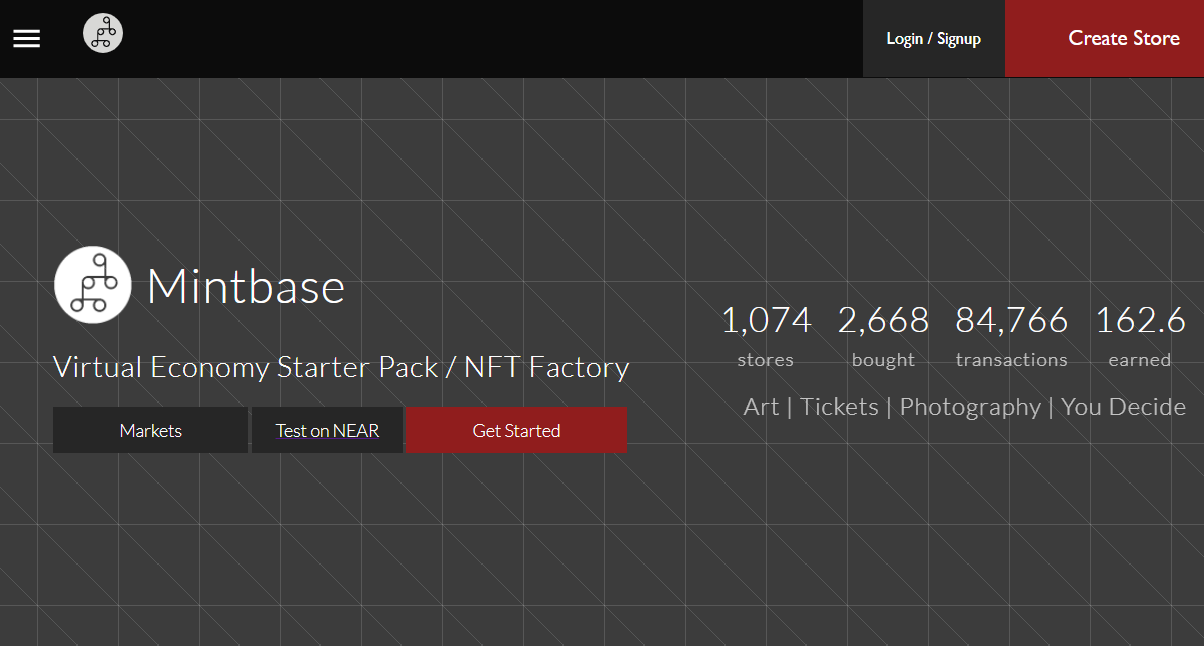
Task: Open the Markets page
Action: (150, 430)
